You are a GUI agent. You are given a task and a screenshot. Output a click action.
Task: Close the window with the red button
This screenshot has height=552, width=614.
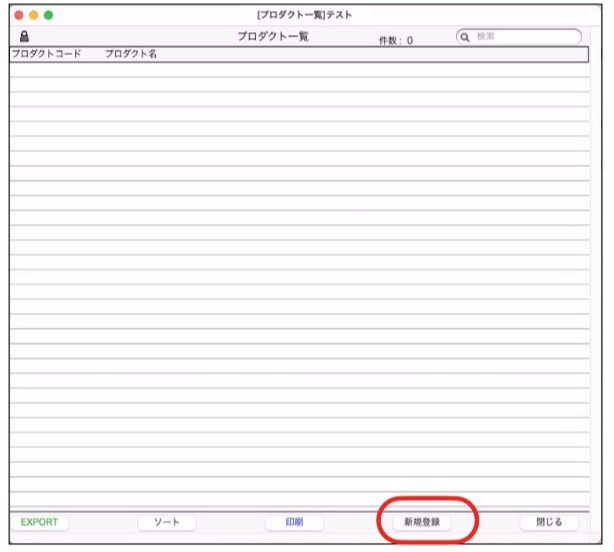click(17, 15)
